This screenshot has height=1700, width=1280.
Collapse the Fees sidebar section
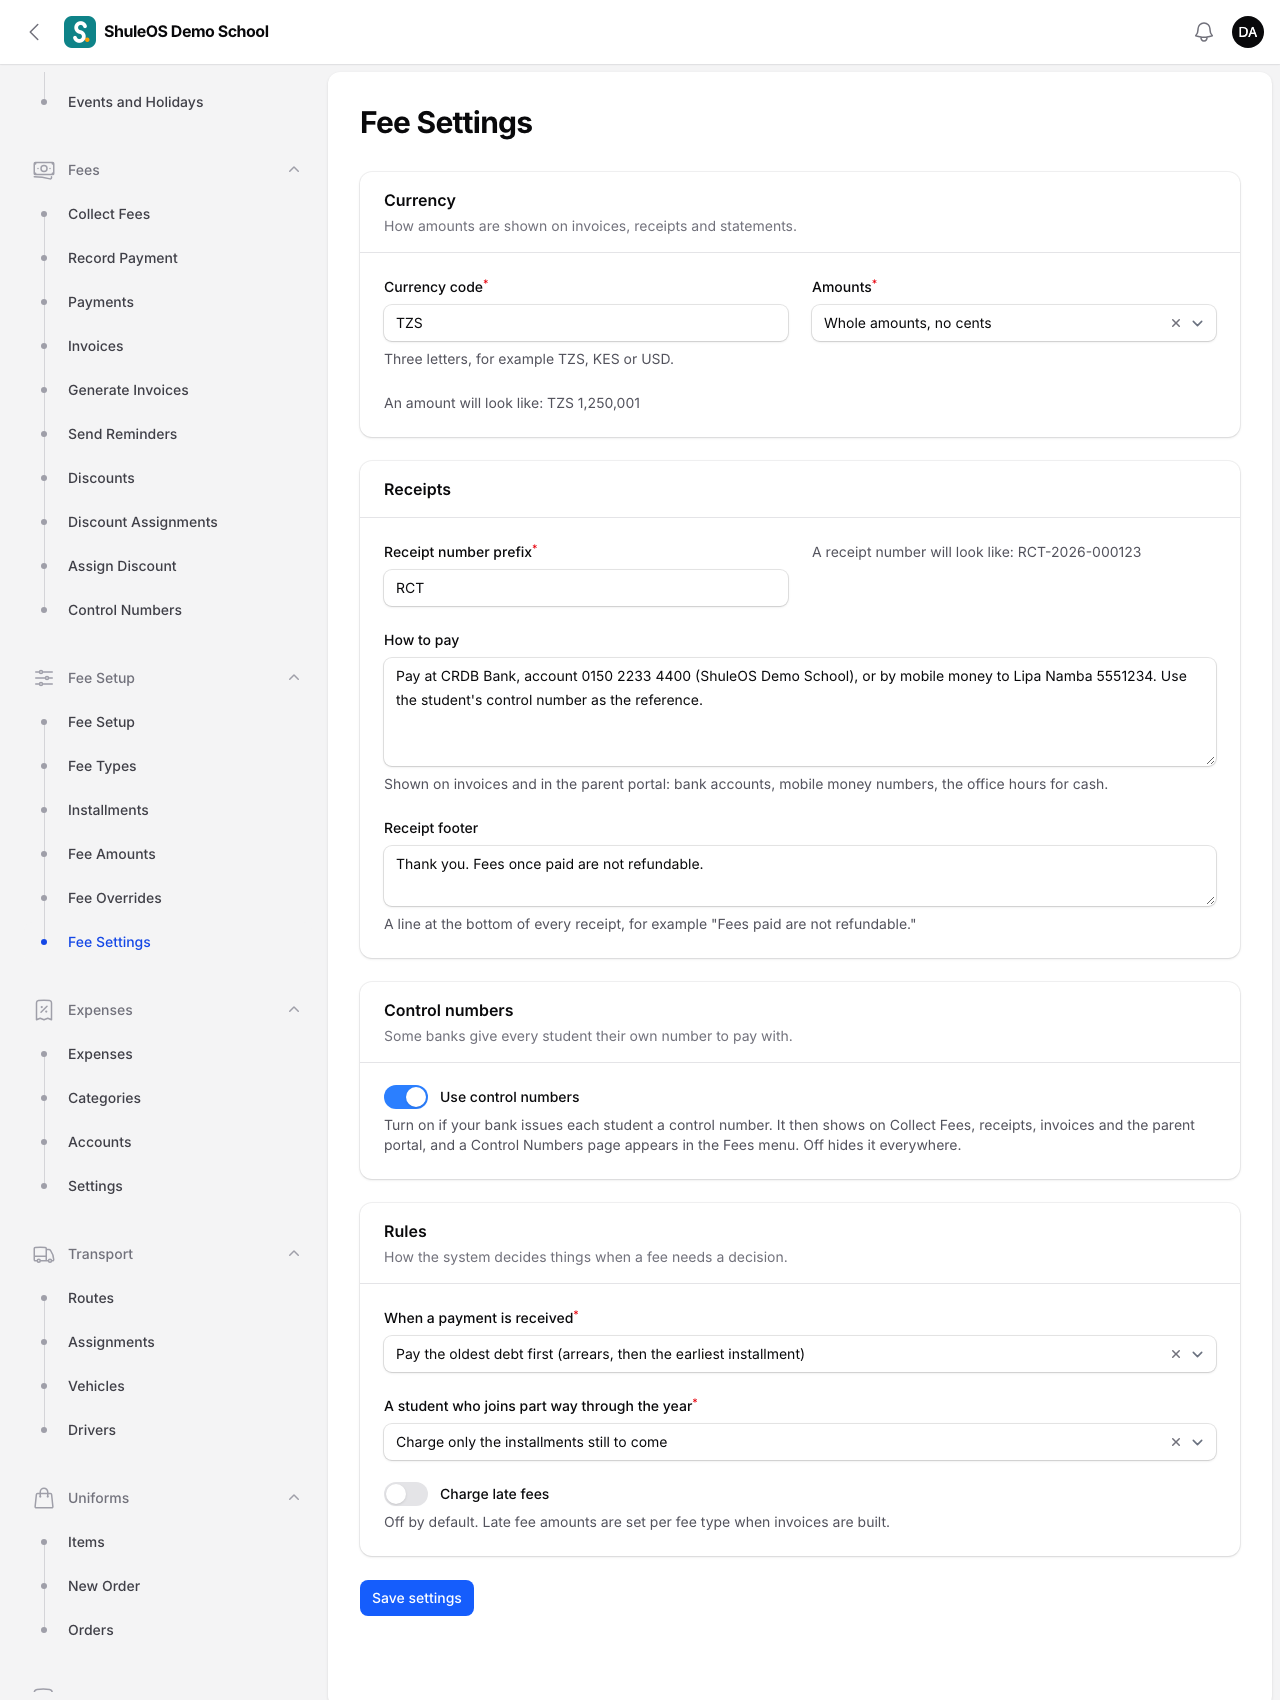[x=294, y=170]
